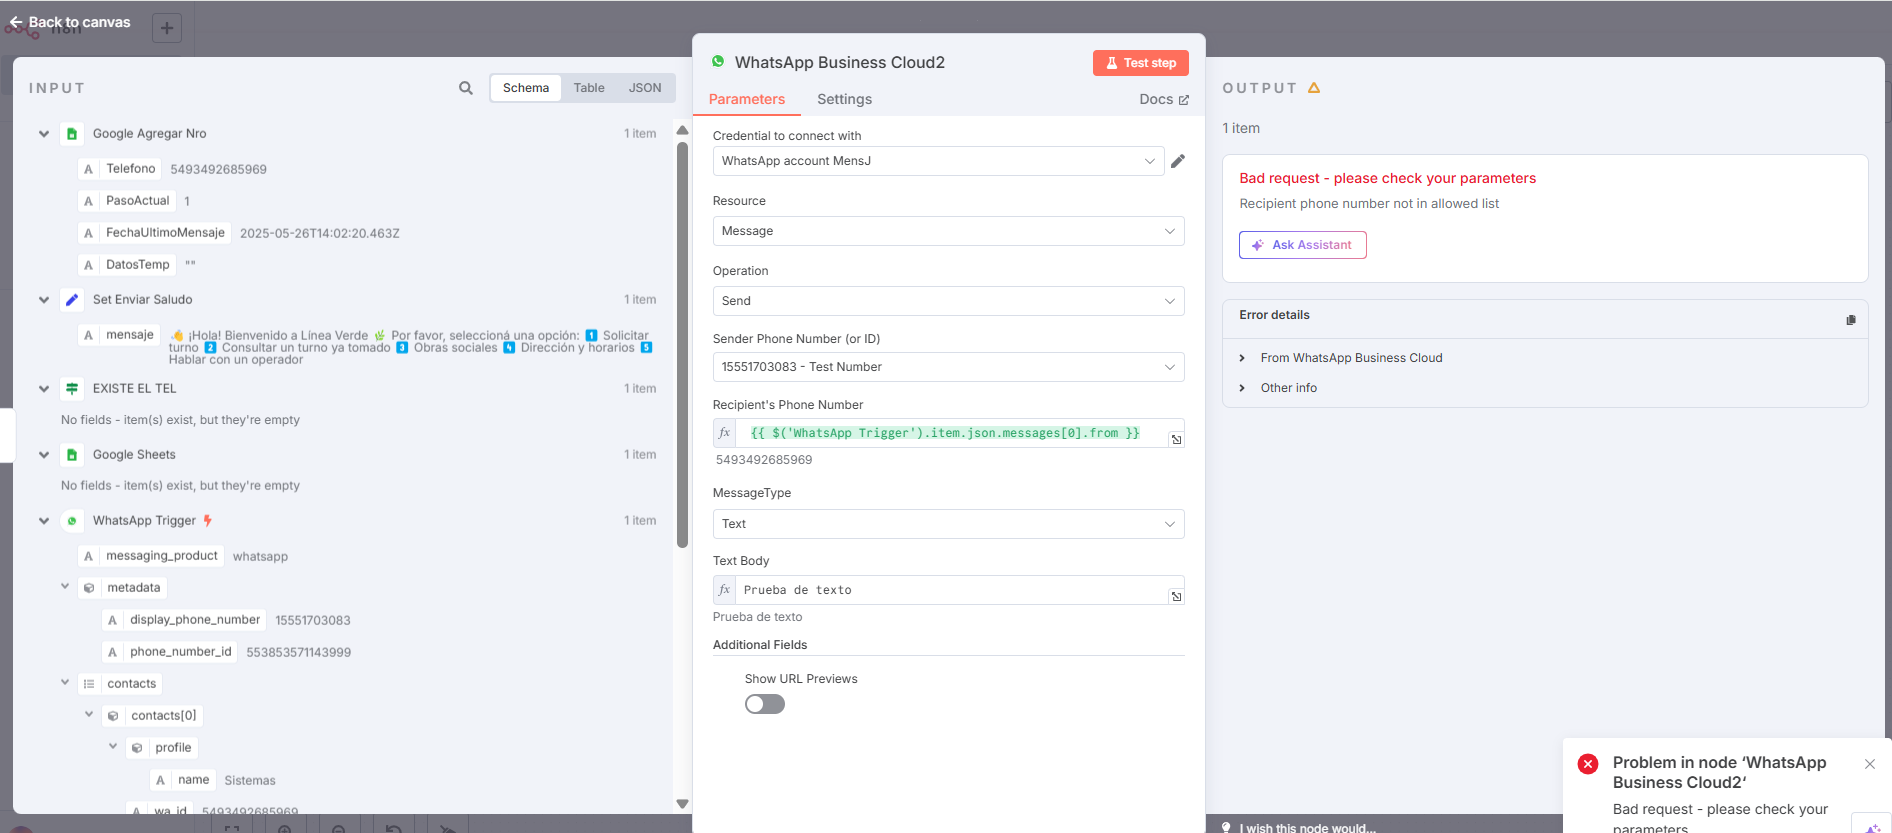Dismiss the error notification toast
The image size is (1892, 833).
(1870, 764)
